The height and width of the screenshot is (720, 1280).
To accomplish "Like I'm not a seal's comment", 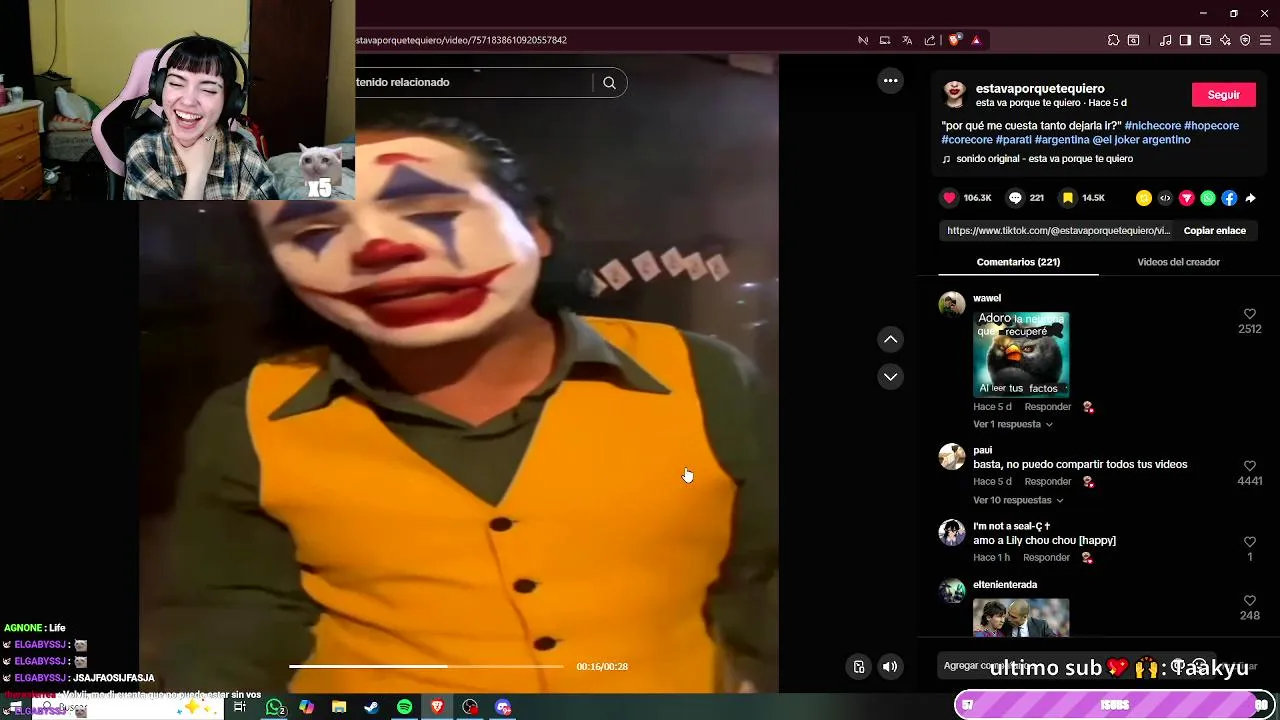I will click(x=1249, y=542).
